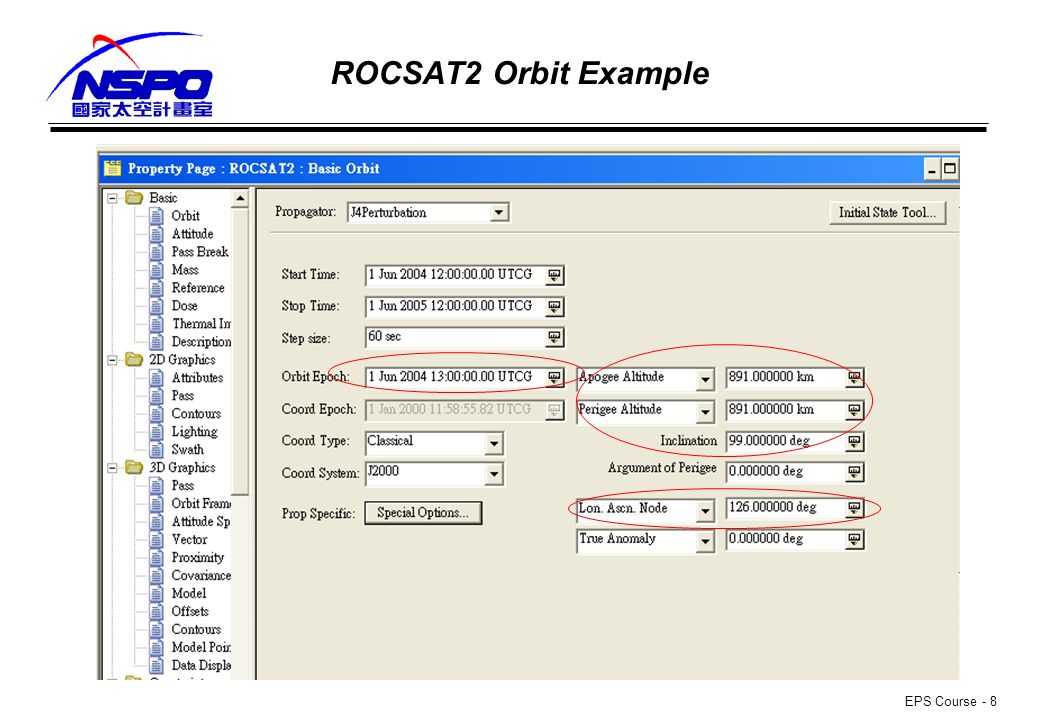This screenshot has height=720, width=1040.
Task: Click the Proximity page icon
Action: click(x=156, y=558)
